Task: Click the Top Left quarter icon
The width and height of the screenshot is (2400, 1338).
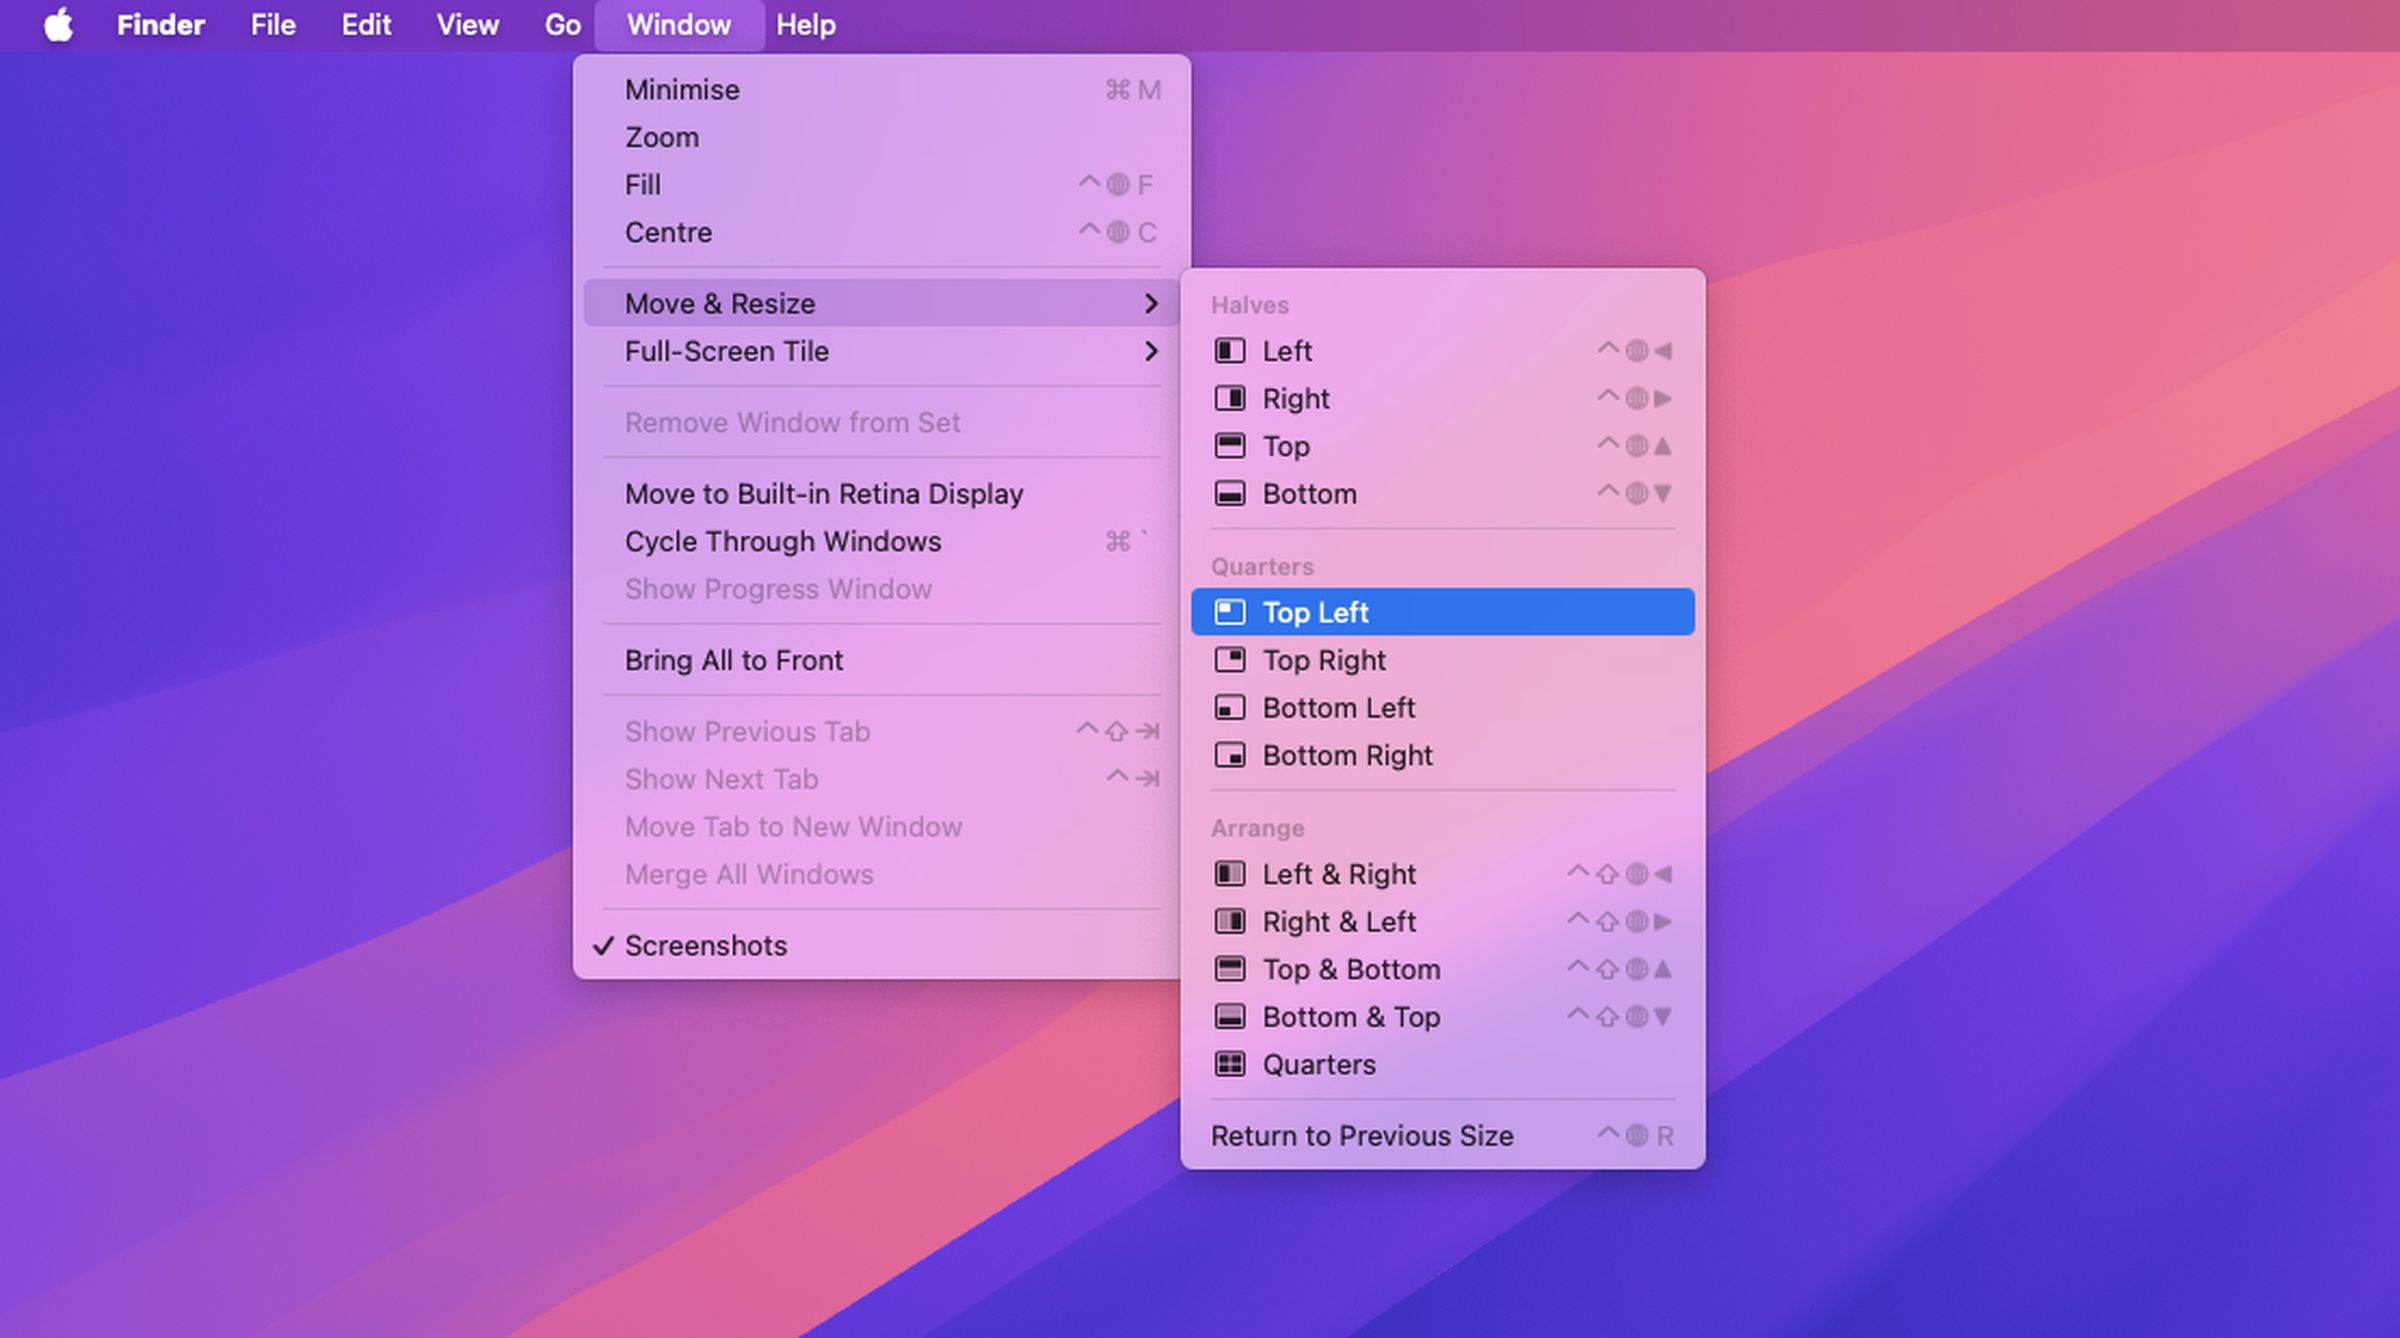Action: click(x=1230, y=612)
